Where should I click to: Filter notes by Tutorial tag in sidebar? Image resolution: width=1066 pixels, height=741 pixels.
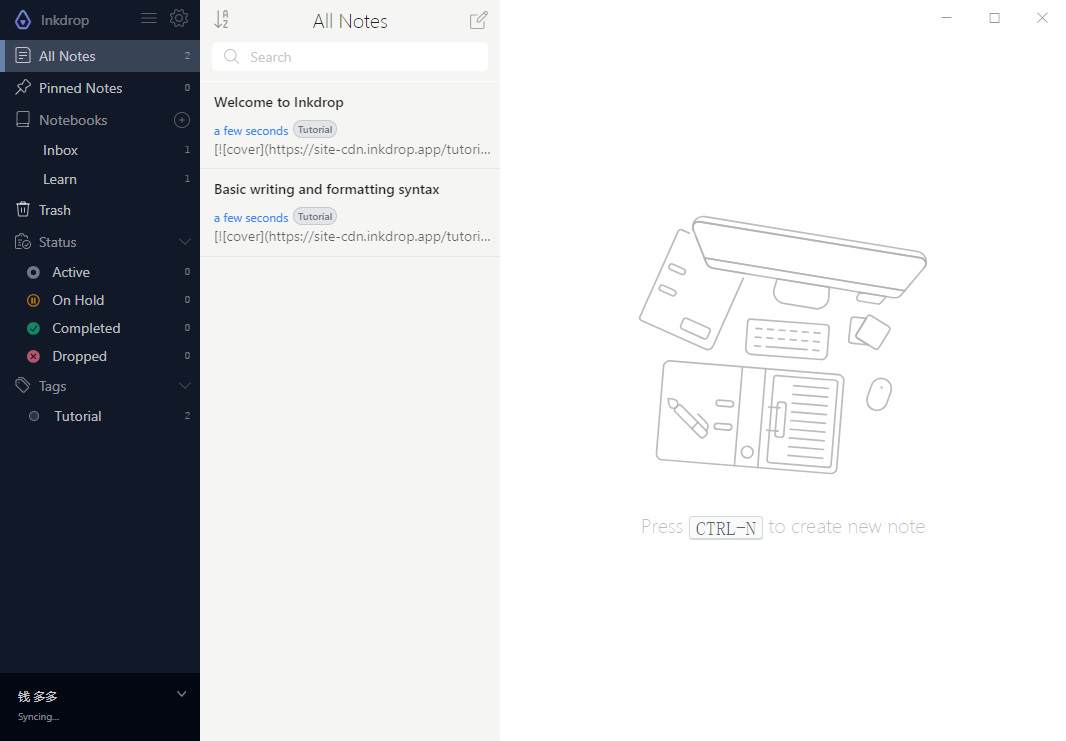(100, 416)
